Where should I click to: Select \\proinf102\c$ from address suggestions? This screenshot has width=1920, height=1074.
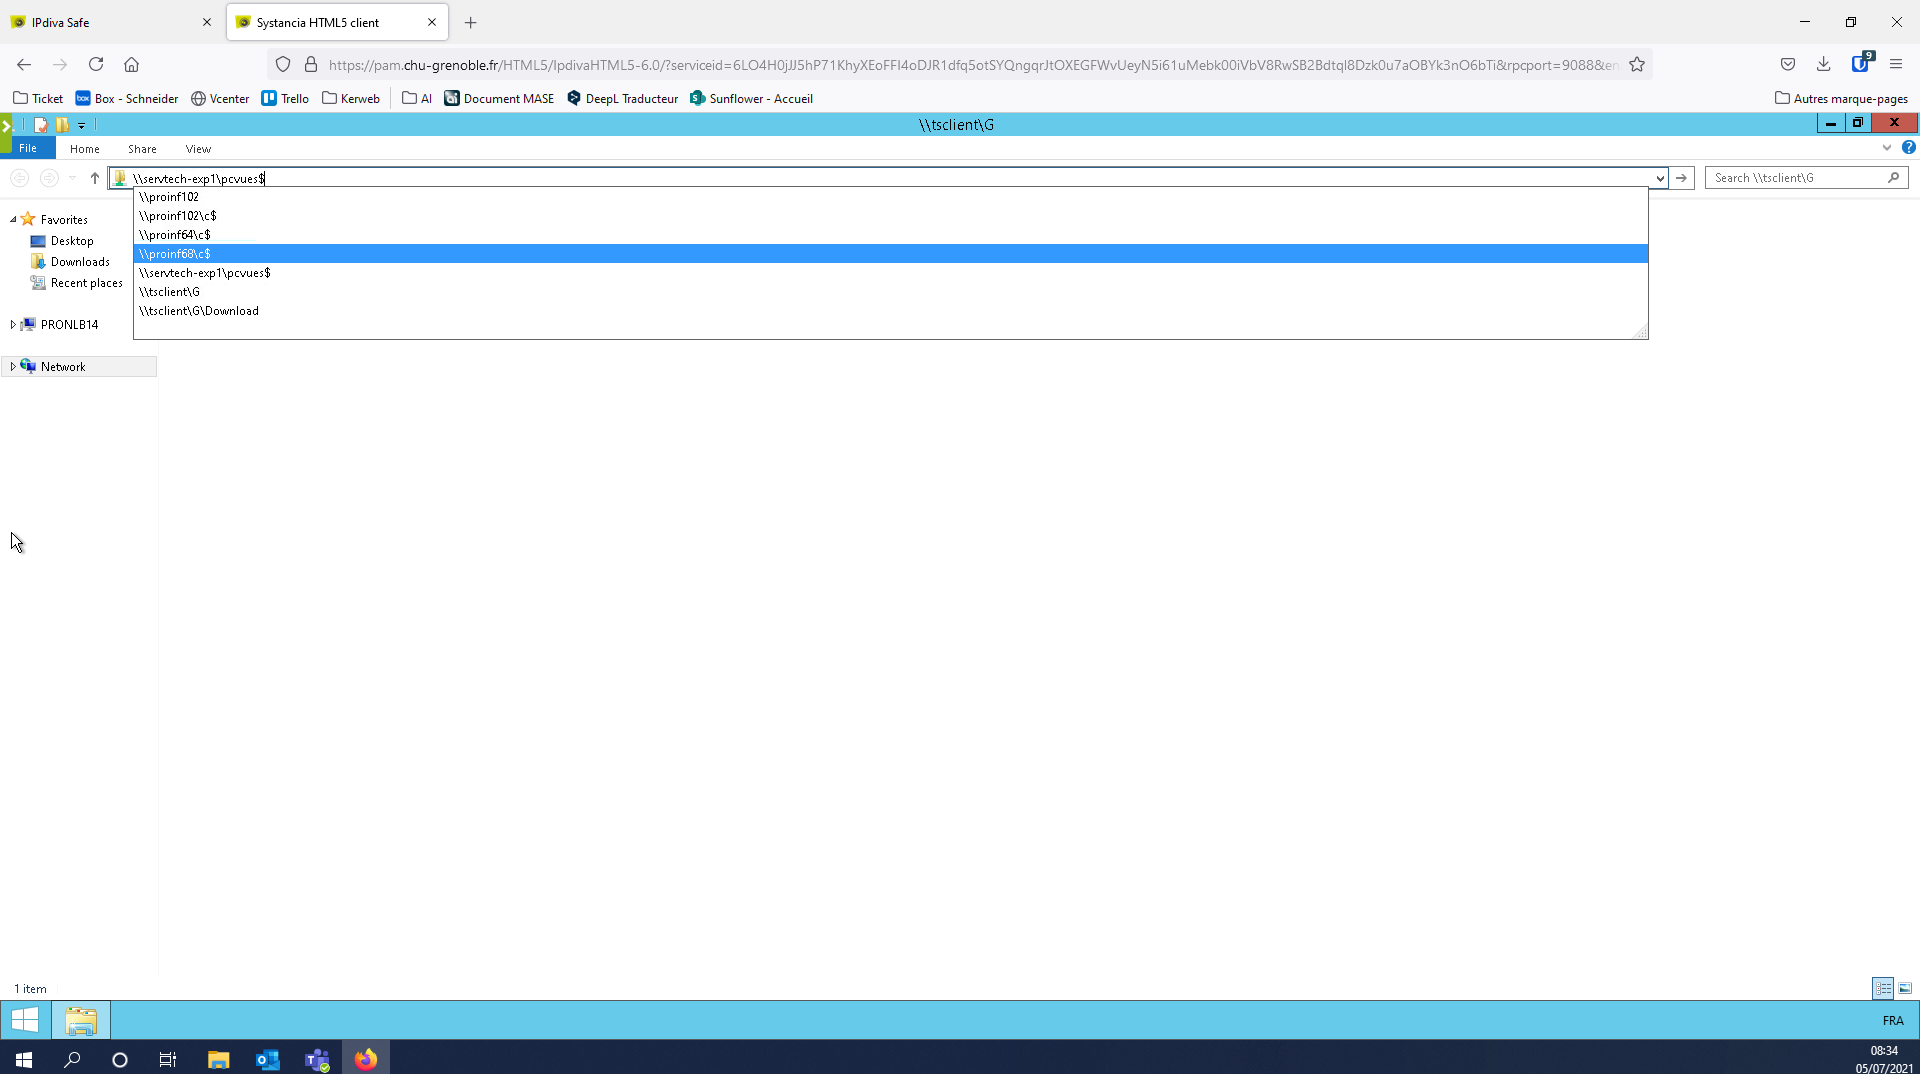point(178,216)
